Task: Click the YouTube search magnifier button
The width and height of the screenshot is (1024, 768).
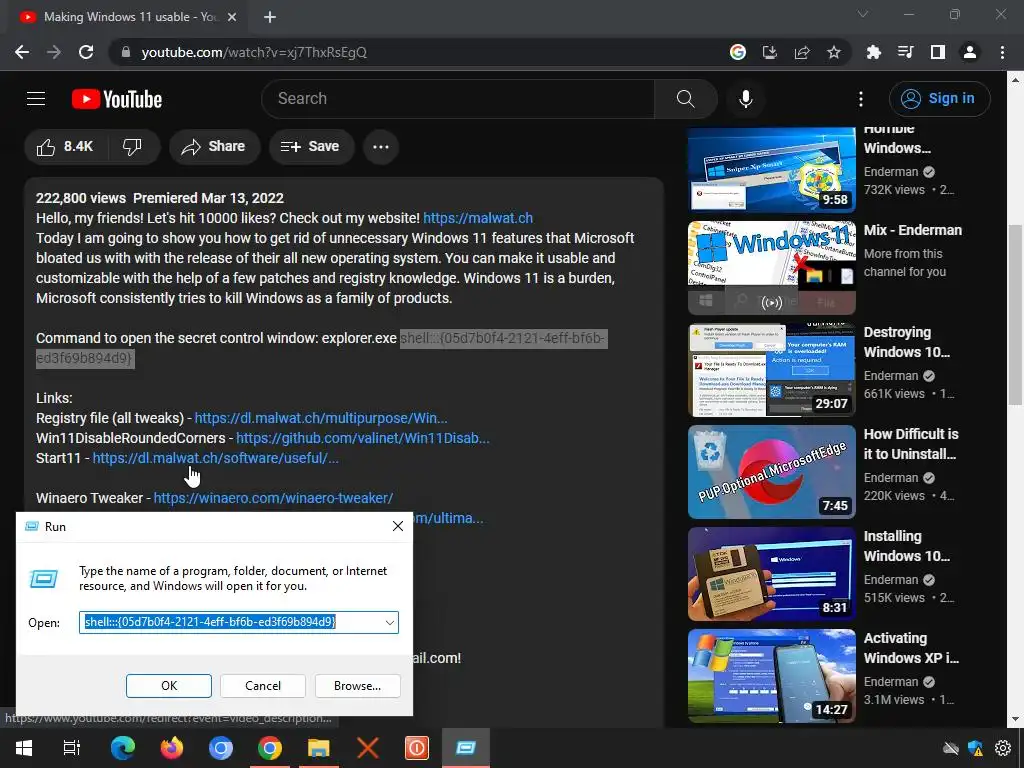Action: tap(686, 99)
